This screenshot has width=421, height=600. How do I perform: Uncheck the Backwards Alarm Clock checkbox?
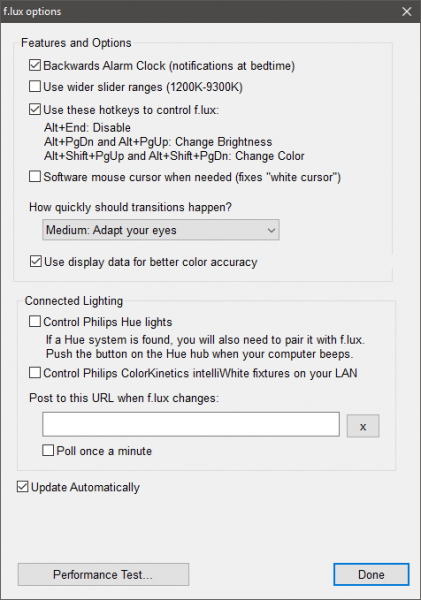pos(35,65)
